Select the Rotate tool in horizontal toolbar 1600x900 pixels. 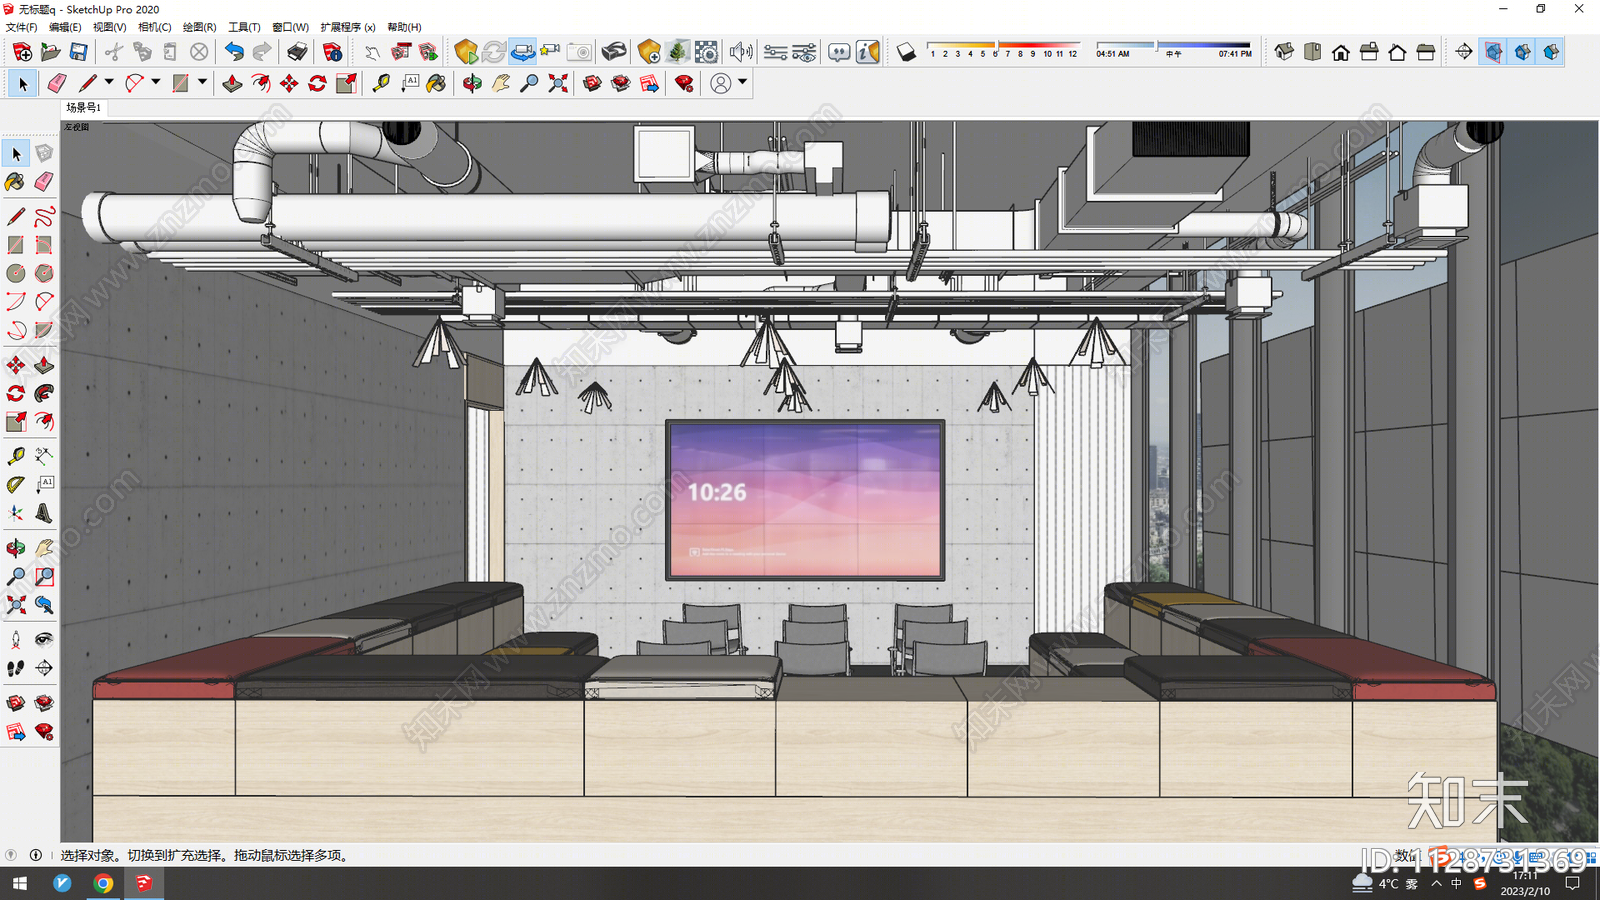[x=318, y=84]
